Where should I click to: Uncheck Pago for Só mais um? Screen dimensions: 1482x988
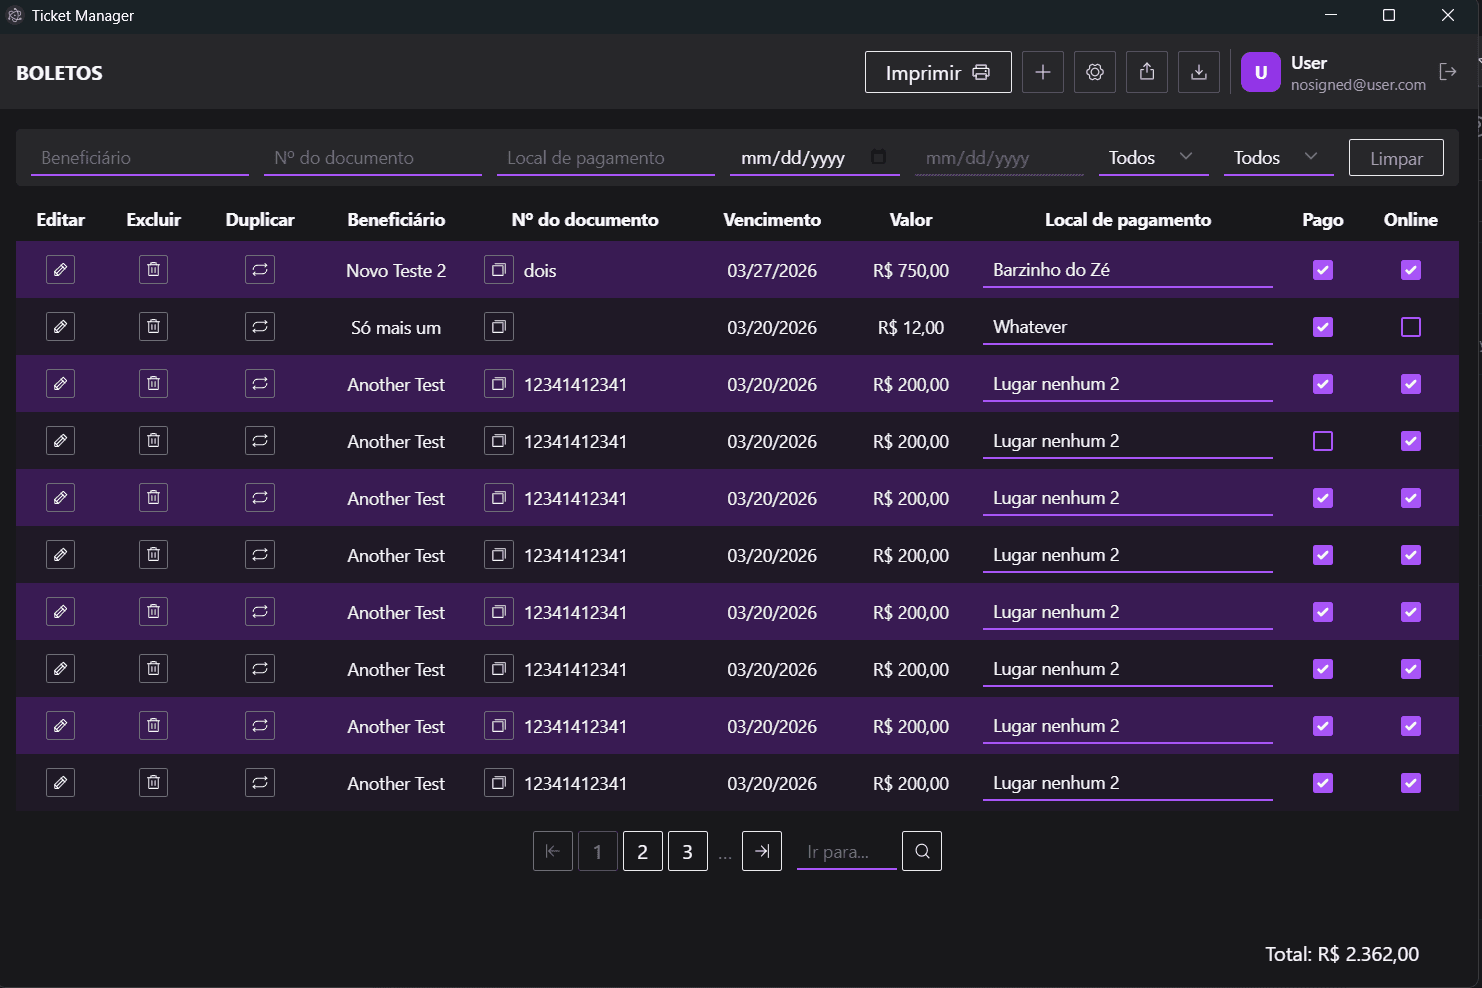(1323, 327)
